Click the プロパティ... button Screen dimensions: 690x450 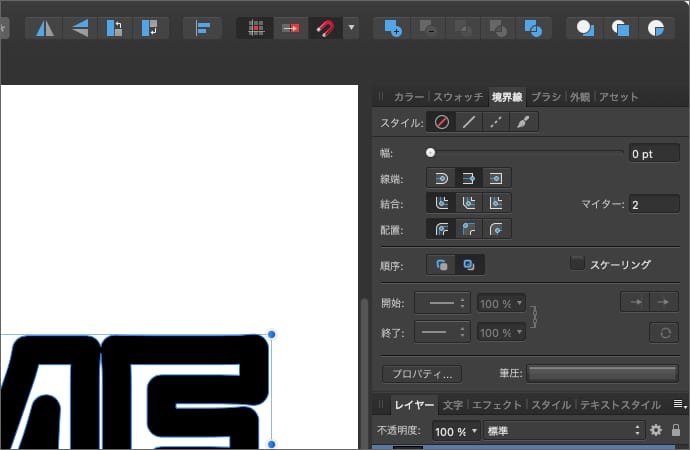click(x=421, y=374)
